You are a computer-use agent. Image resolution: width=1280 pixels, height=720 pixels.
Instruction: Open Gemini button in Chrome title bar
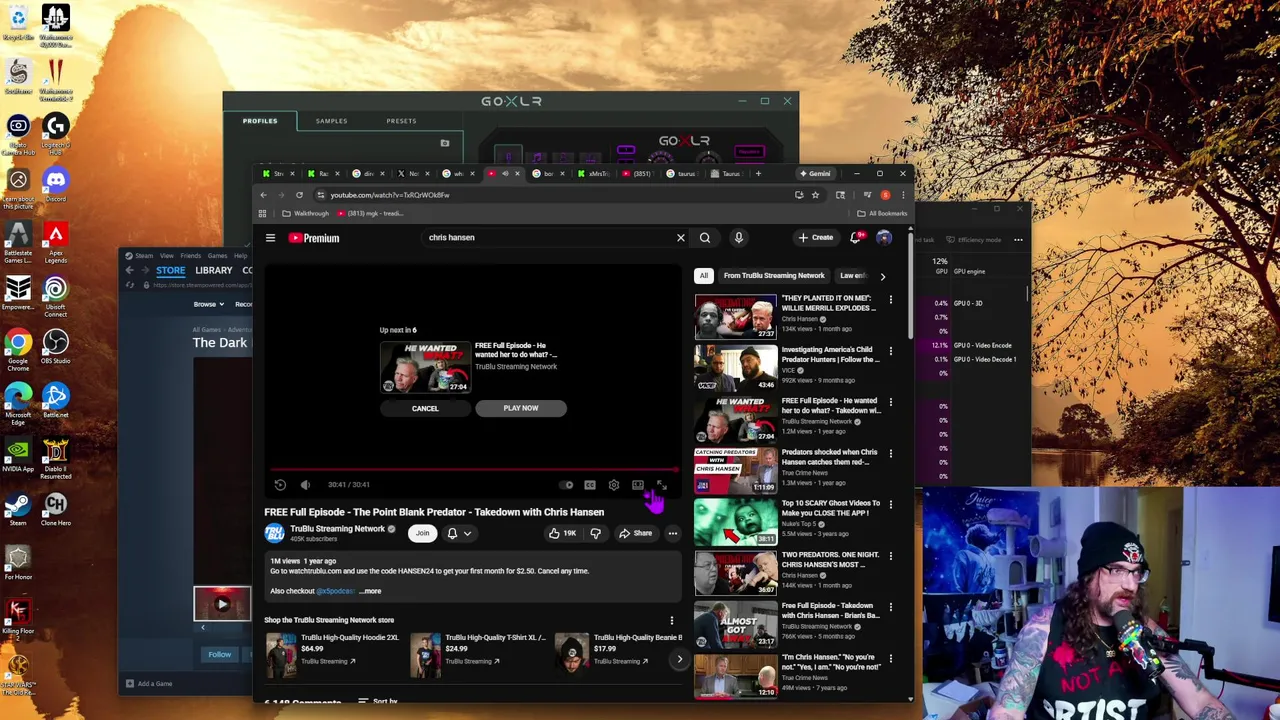814,174
